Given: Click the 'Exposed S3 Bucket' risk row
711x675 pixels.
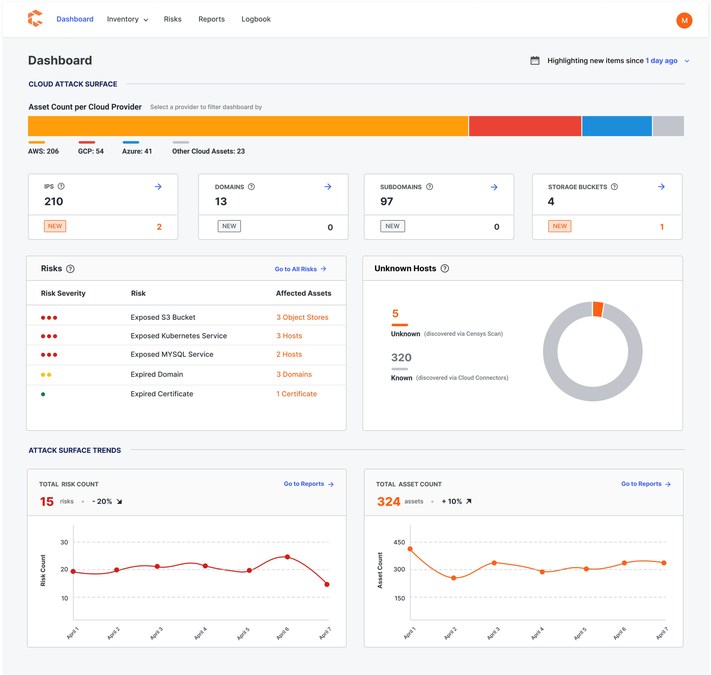Looking at the screenshot, I should (x=186, y=317).
